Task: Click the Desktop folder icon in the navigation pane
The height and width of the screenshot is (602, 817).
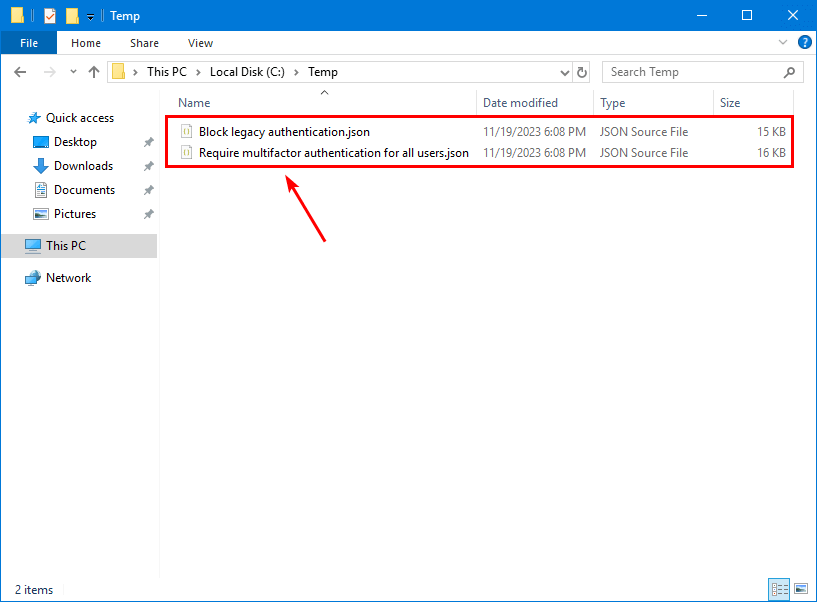Action: tap(41, 142)
